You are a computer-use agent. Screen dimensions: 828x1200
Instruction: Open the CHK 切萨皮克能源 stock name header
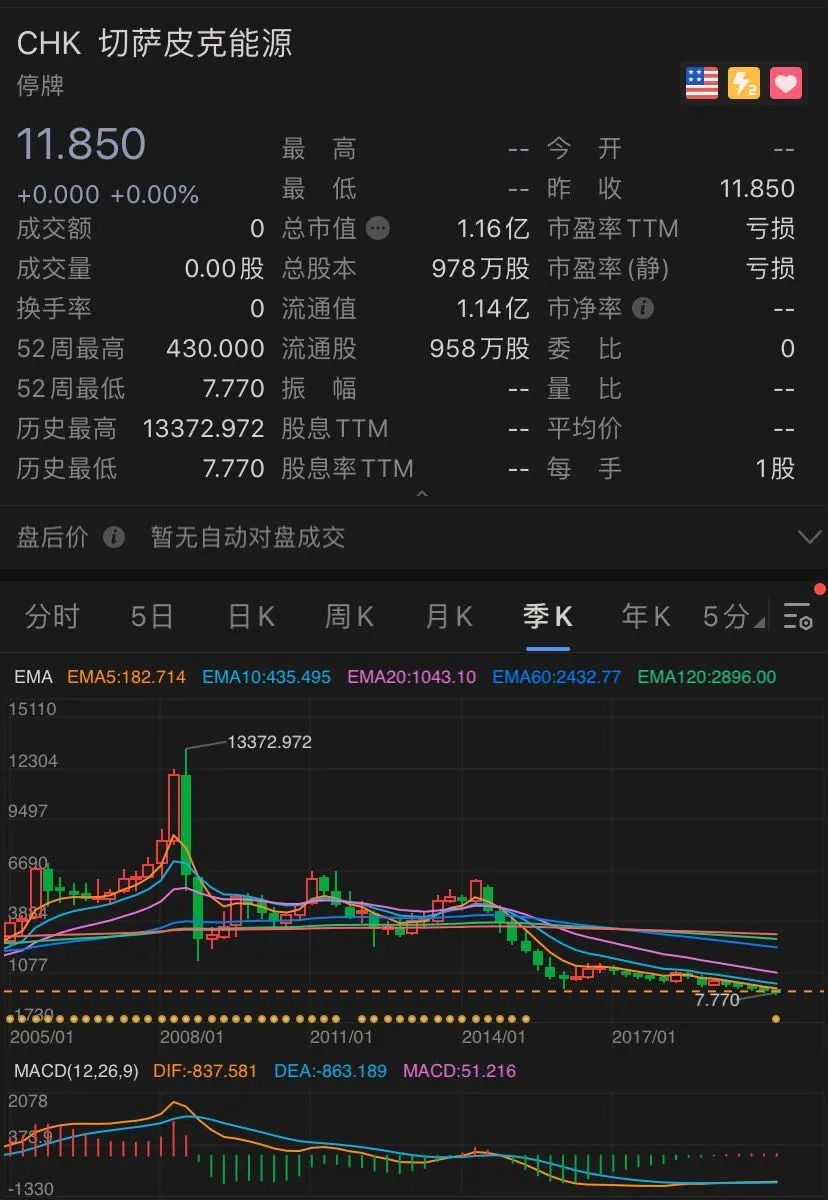coord(155,43)
